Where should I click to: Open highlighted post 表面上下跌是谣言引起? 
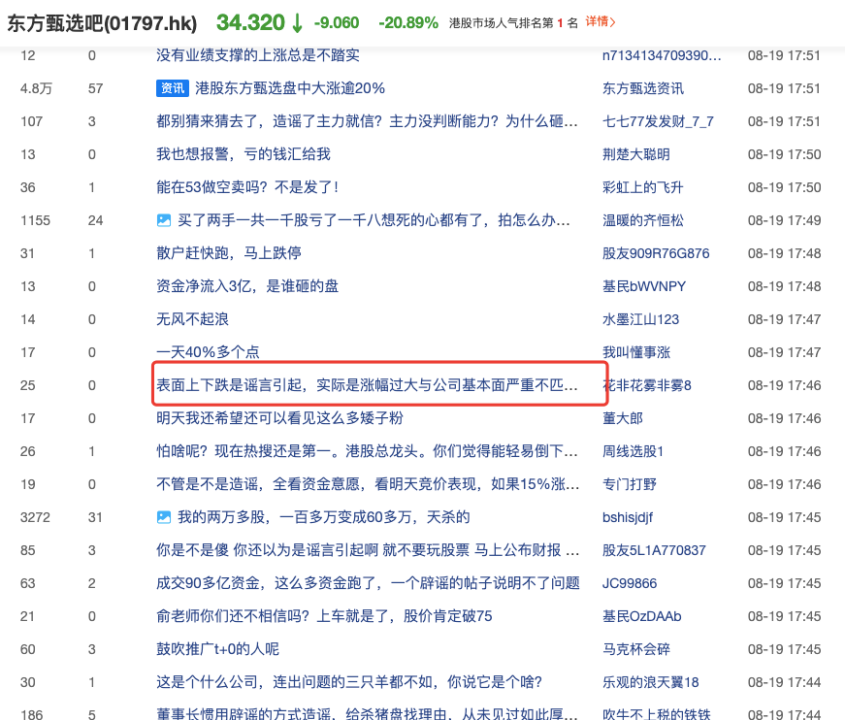tap(367, 385)
